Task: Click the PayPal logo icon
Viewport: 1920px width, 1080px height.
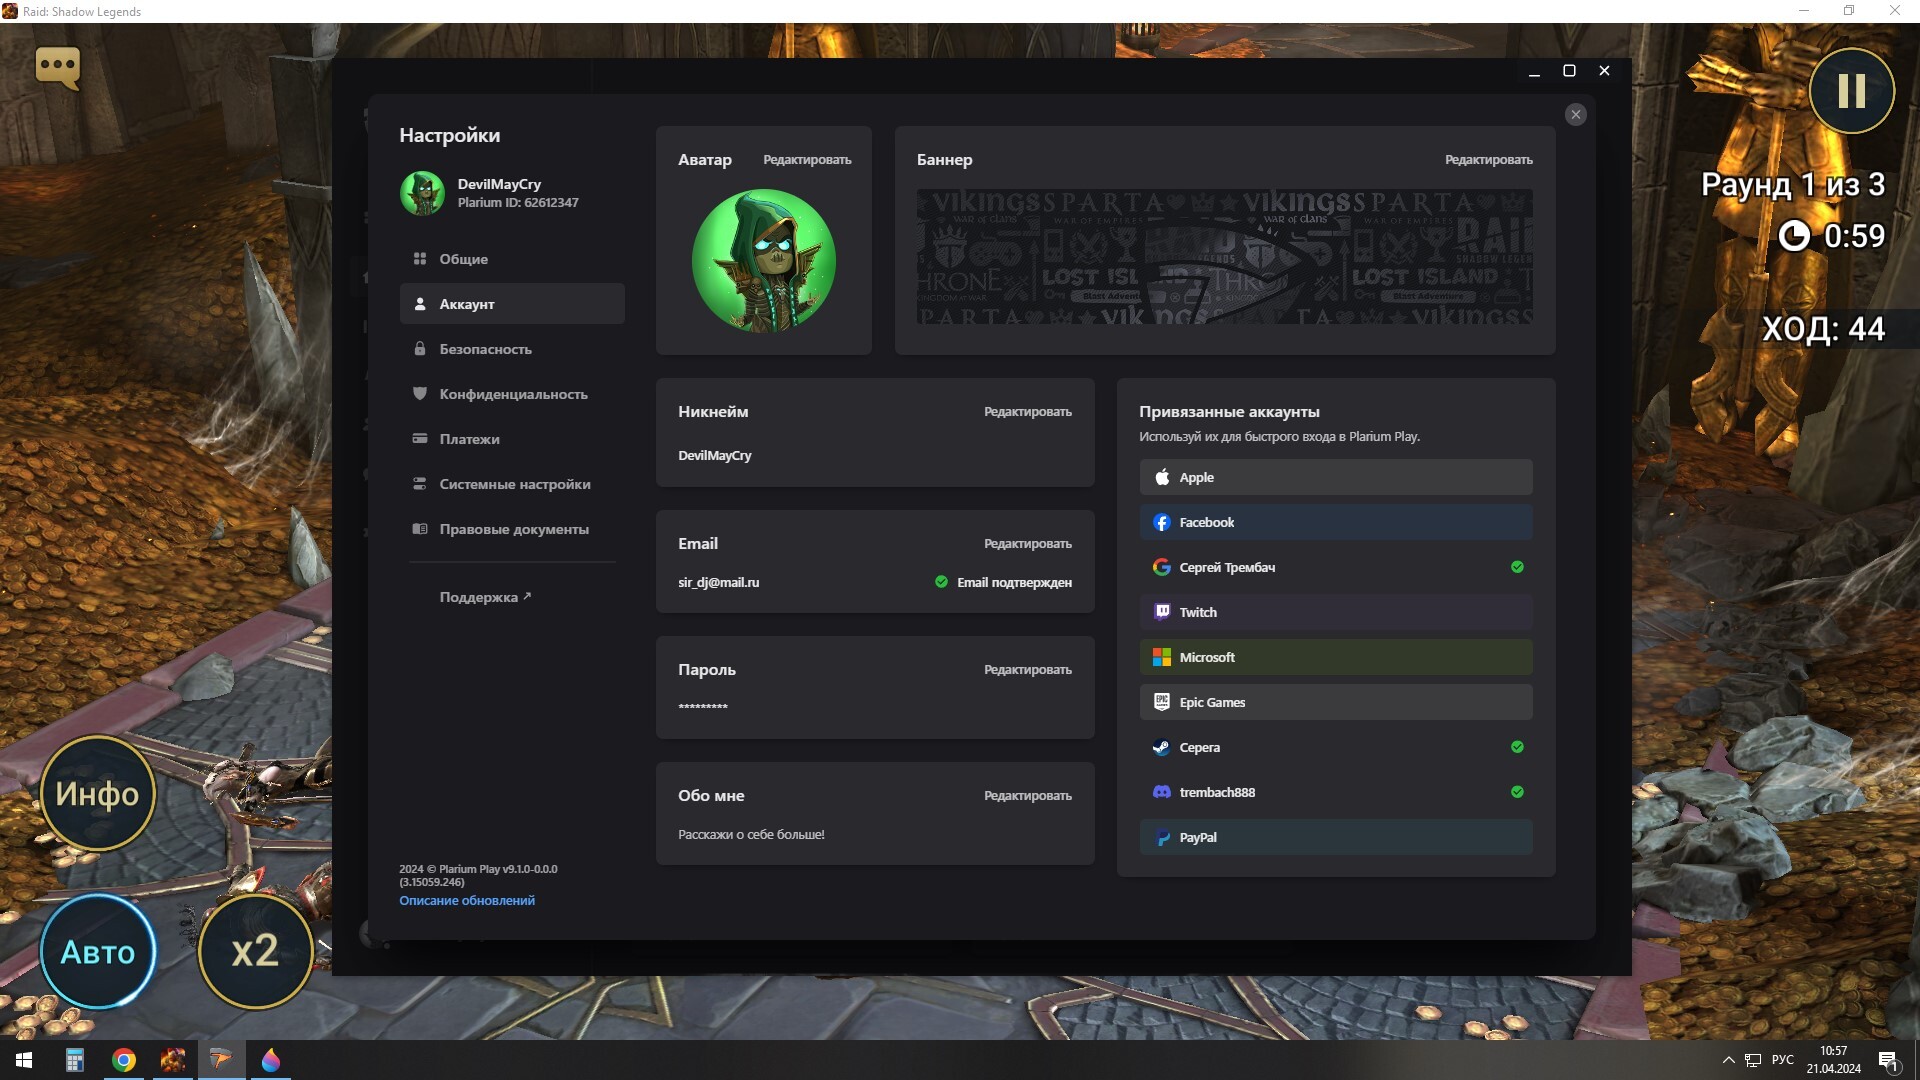Action: point(1162,837)
